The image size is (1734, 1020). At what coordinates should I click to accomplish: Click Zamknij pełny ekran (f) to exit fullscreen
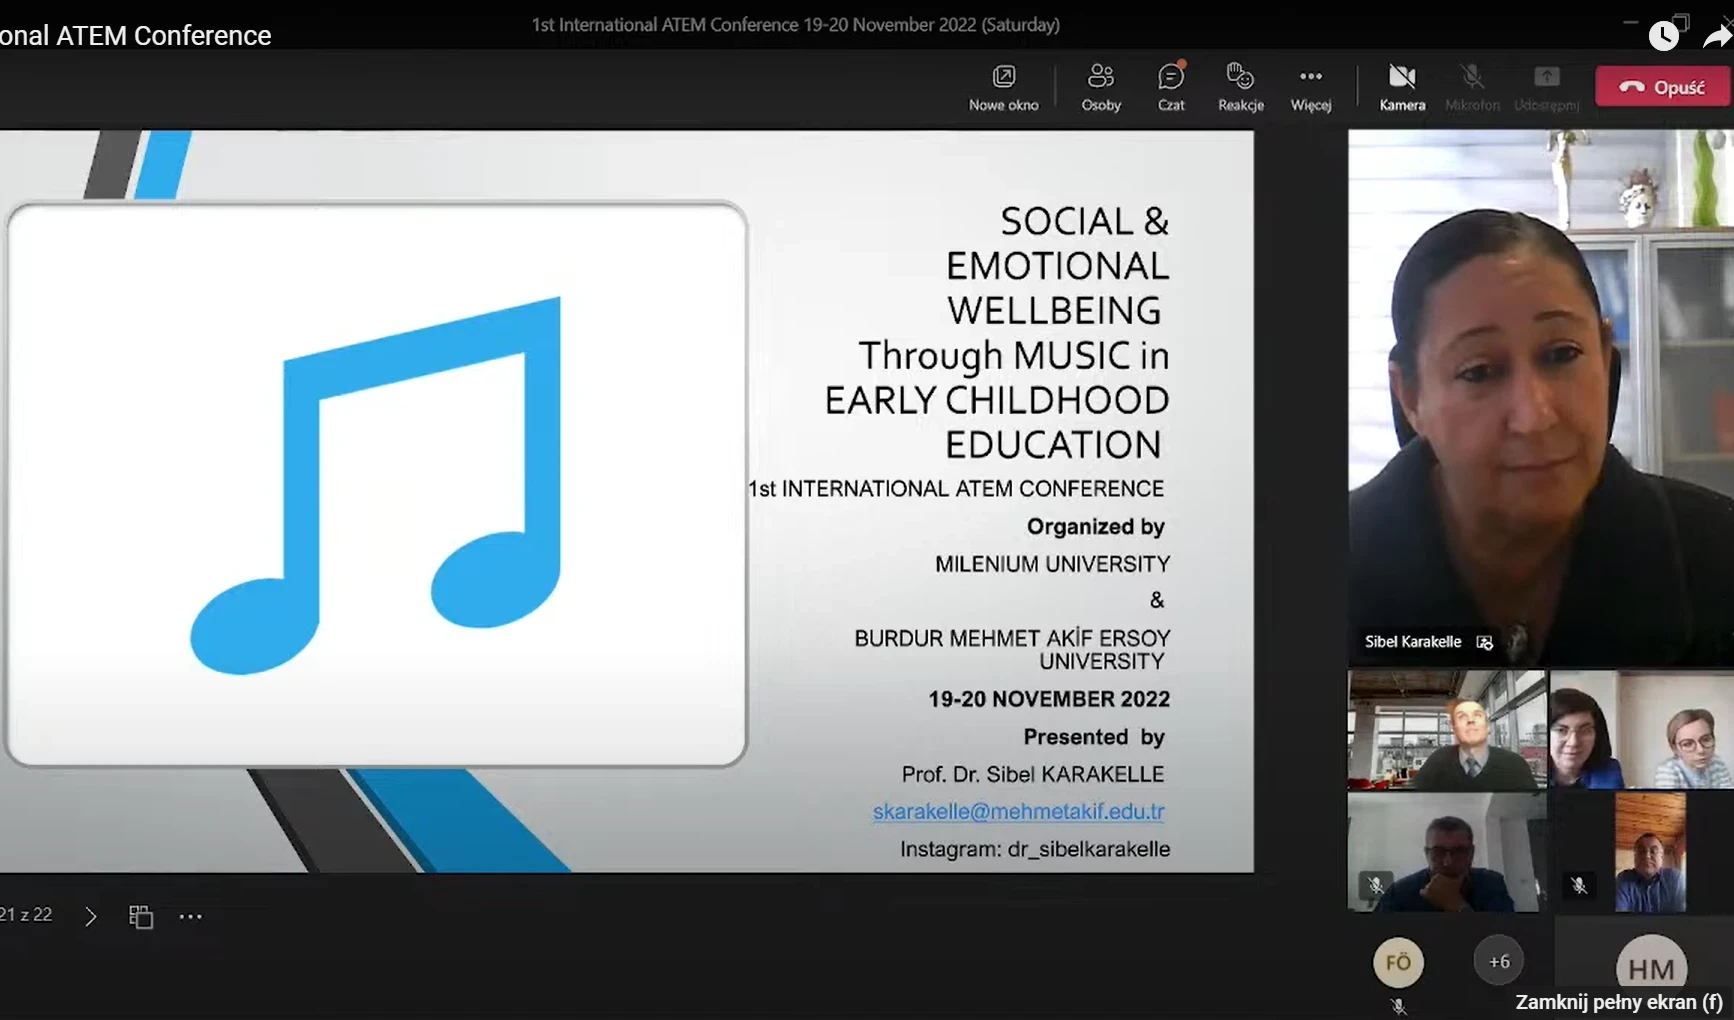[x=1619, y=1002]
